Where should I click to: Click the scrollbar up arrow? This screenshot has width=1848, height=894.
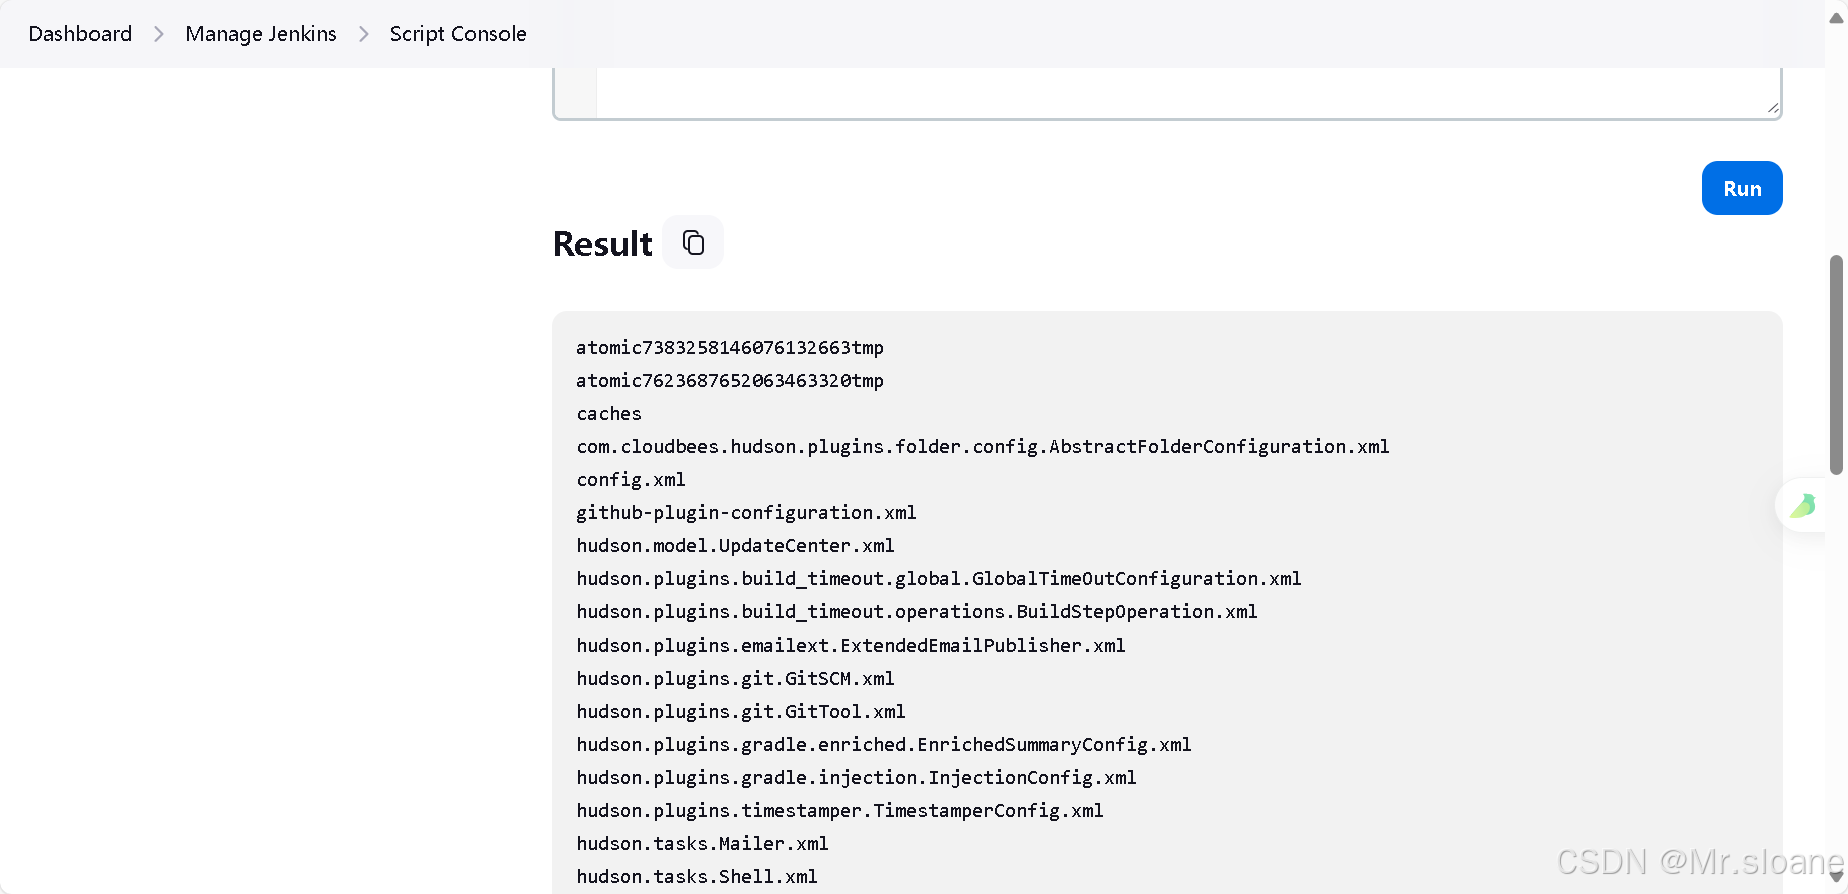(1836, 16)
